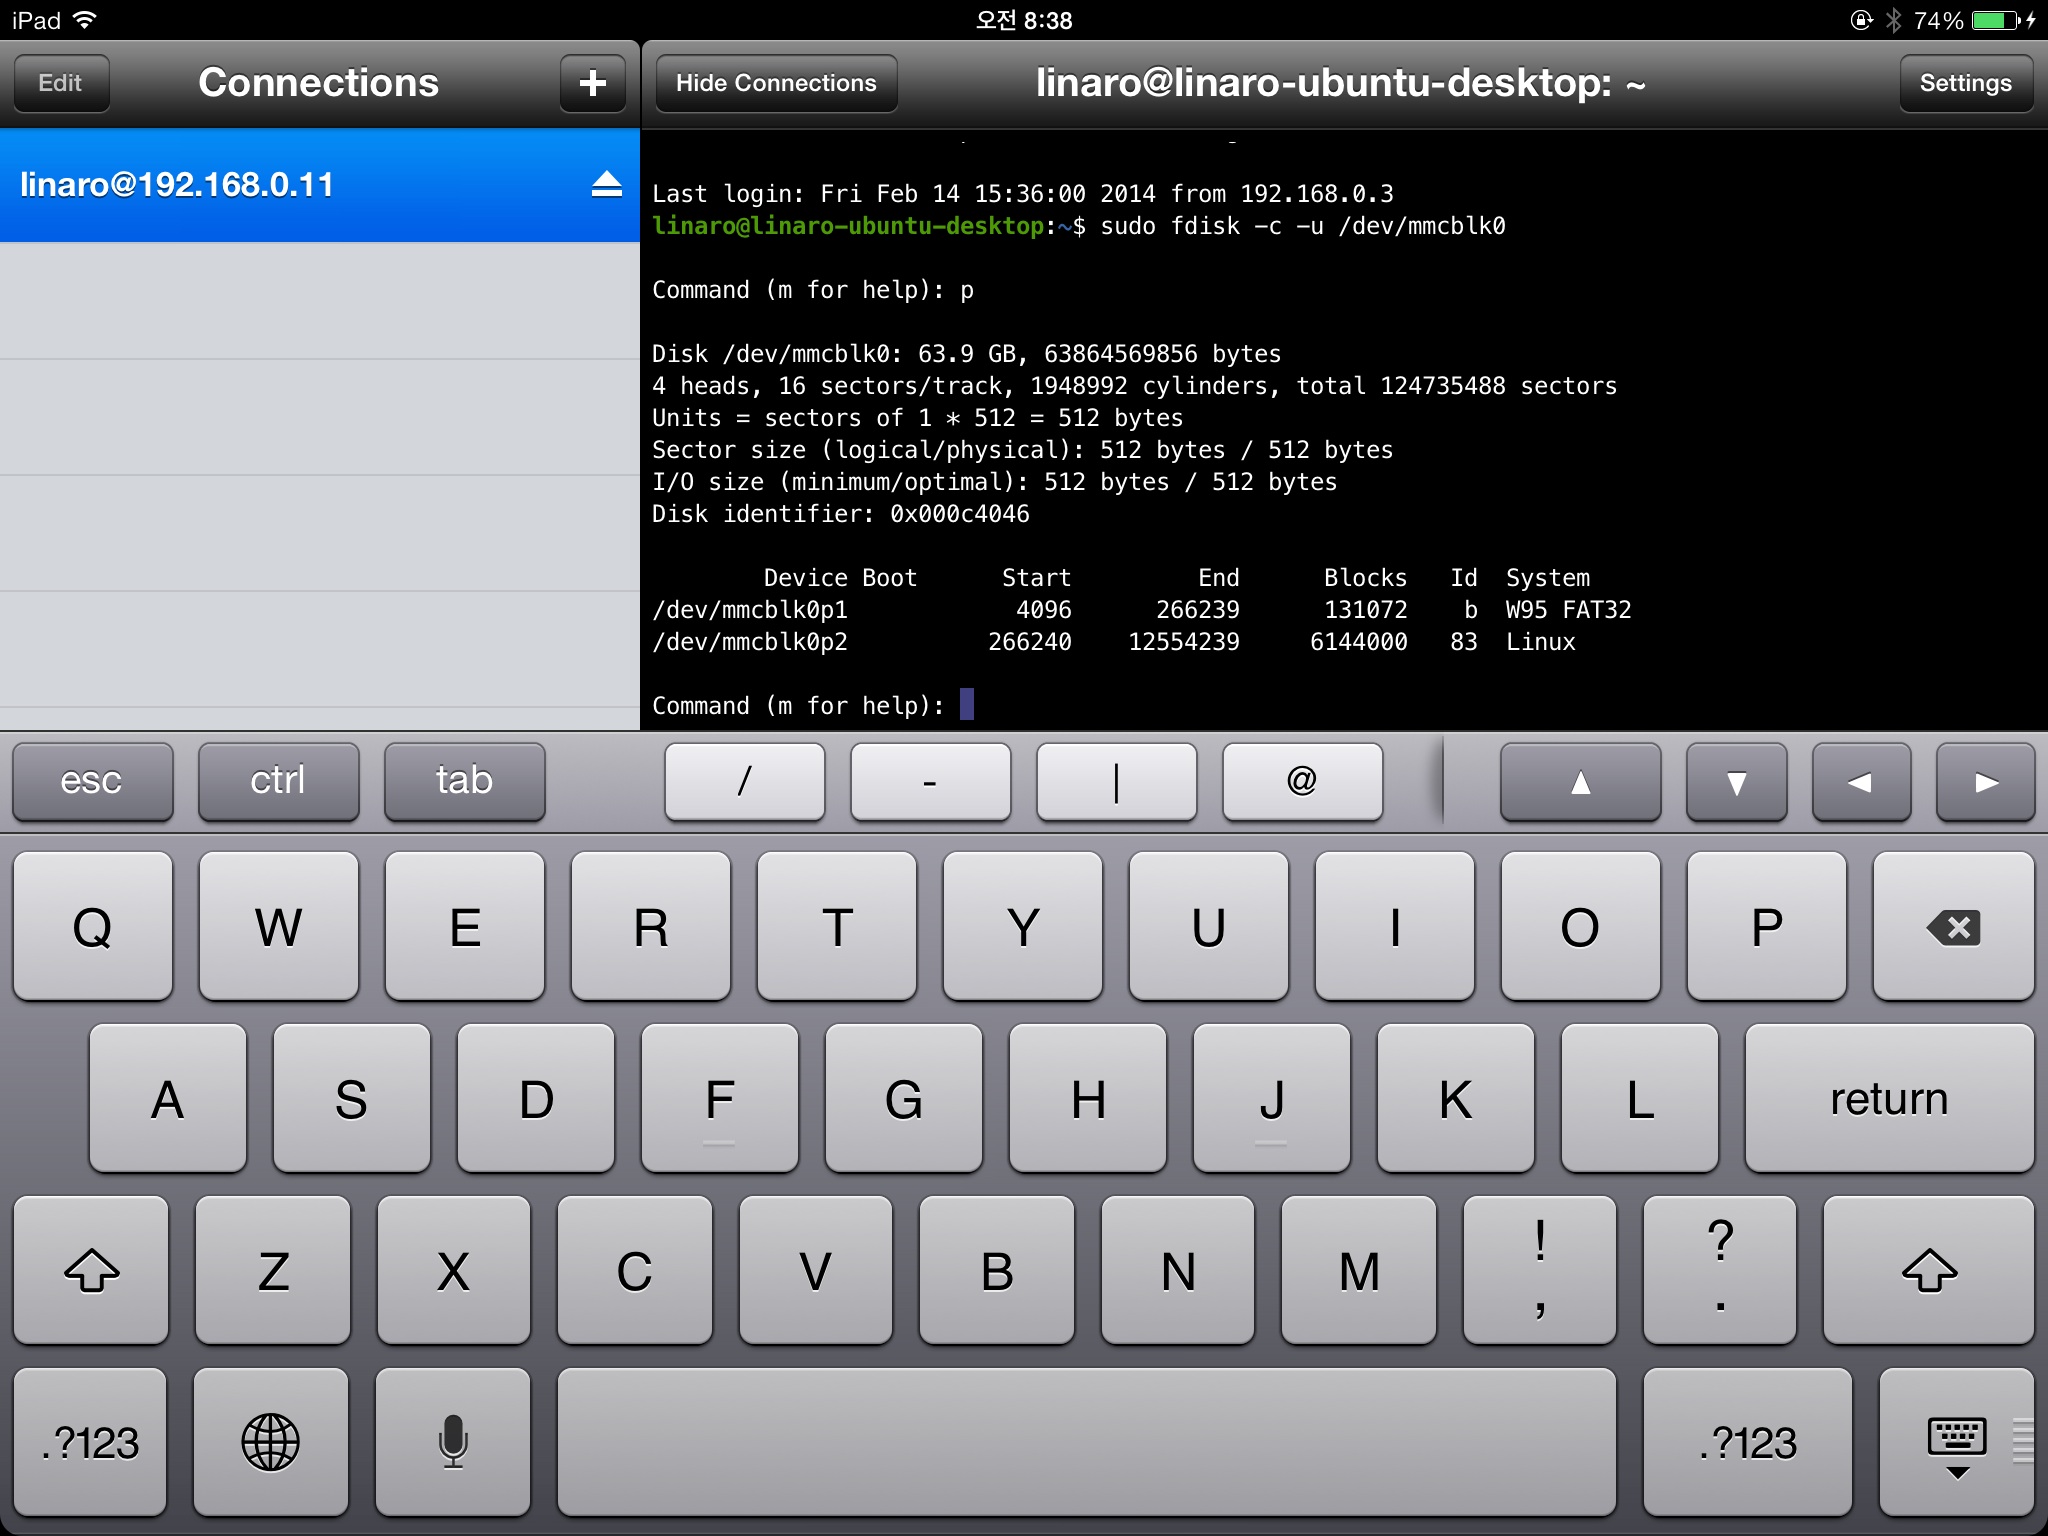Open the Settings button
Screen dimensions: 2048x1536
click(1964, 83)
